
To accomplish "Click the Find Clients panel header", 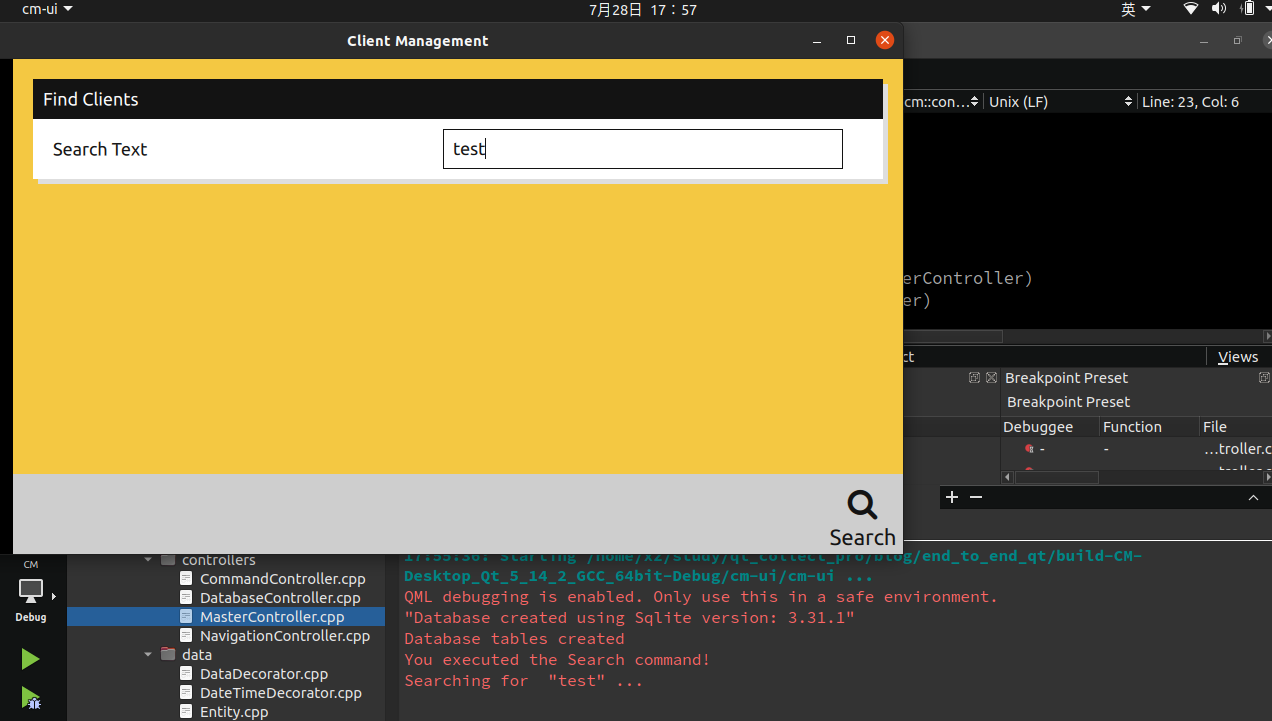I will coord(458,99).
